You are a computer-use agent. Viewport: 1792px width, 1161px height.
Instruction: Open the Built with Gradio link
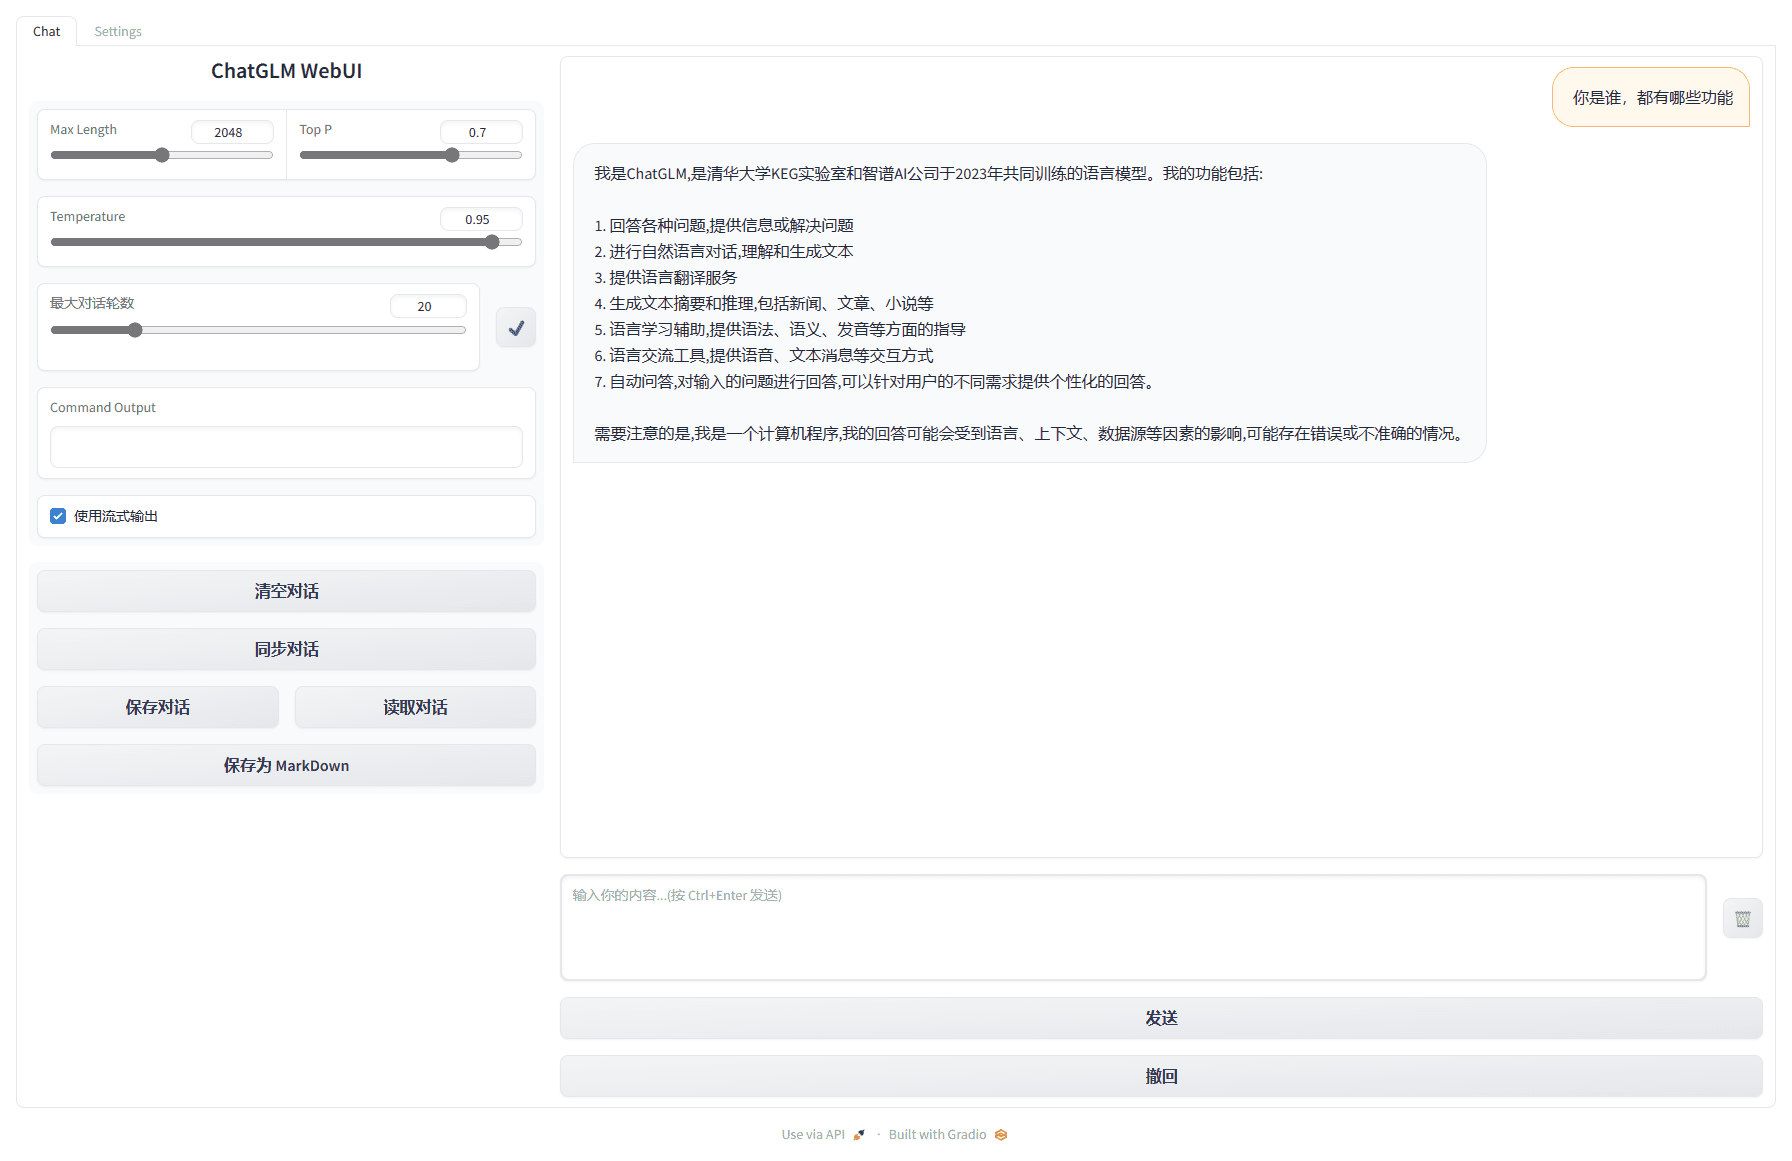pos(937,1135)
